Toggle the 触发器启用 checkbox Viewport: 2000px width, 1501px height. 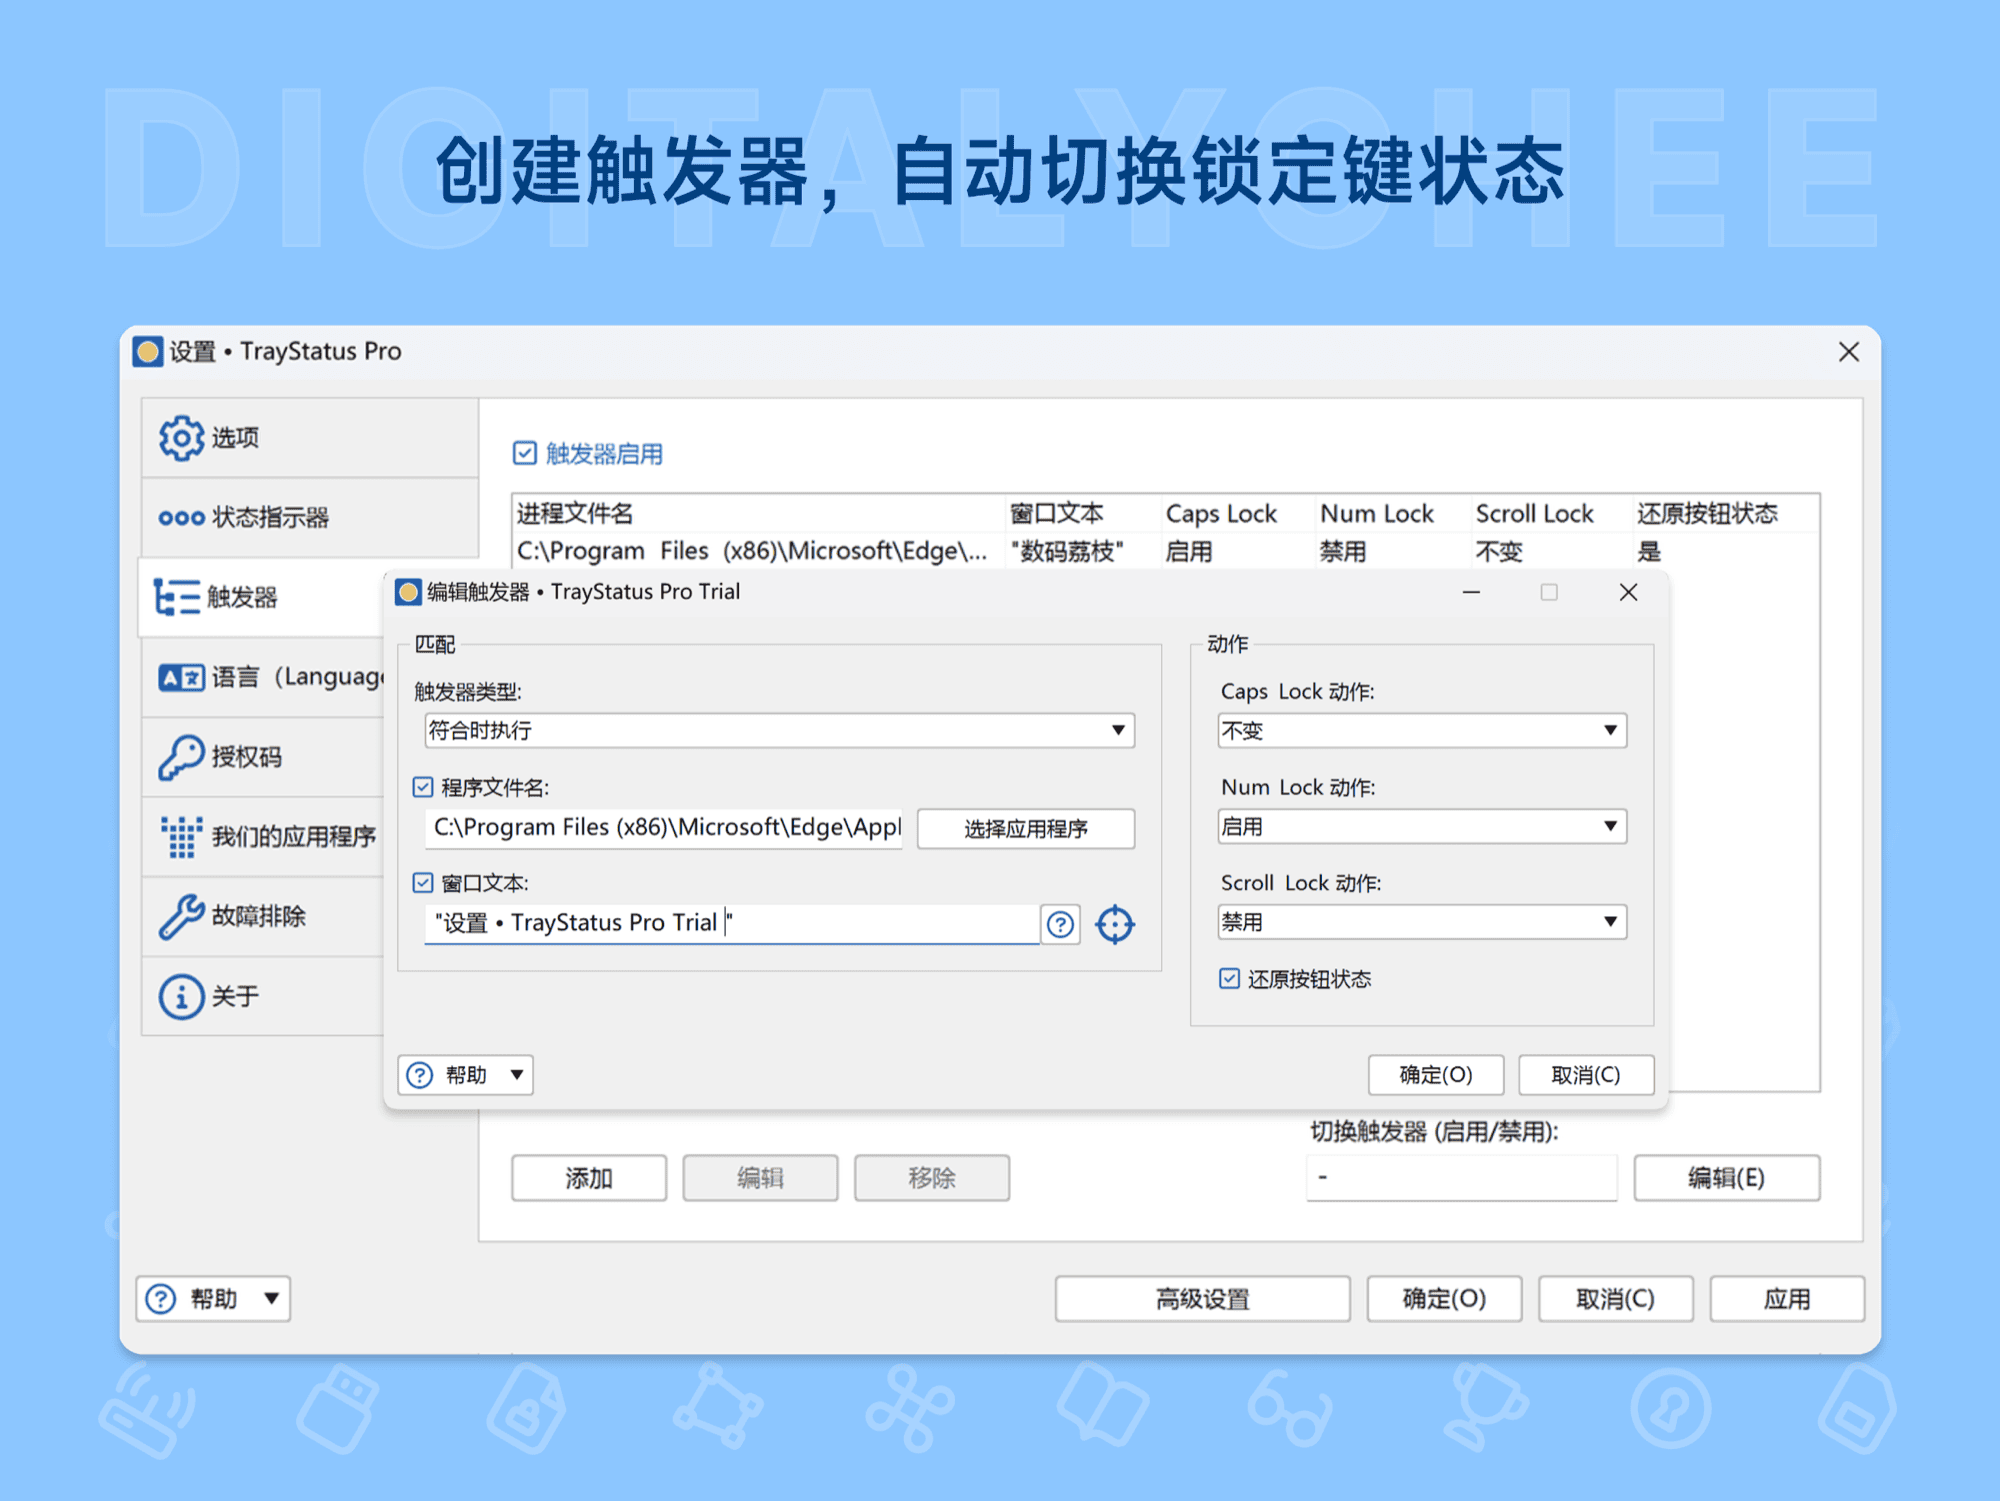(x=524, y=453)
